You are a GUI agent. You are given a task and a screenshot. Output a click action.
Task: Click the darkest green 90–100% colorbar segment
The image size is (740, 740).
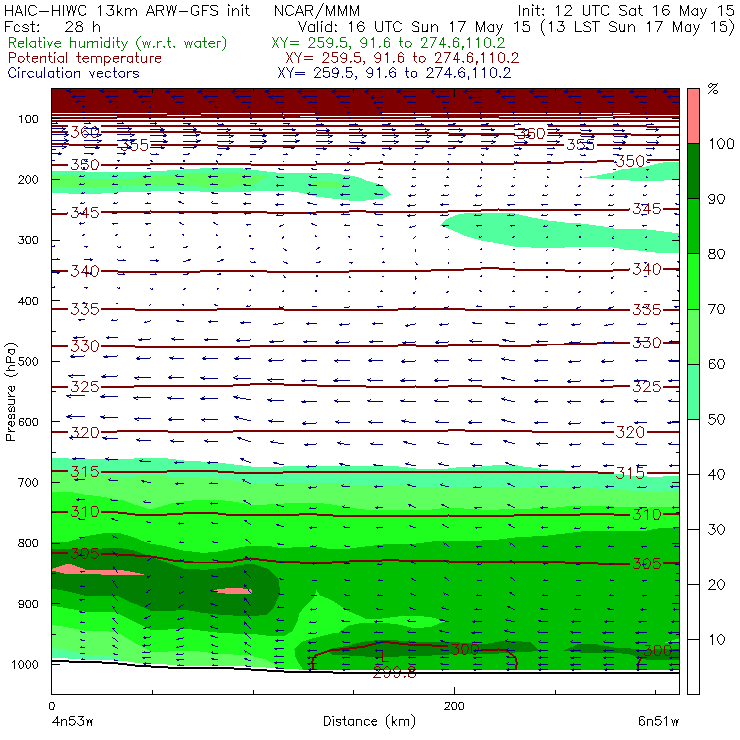pyautogui.click(x=693, y=171)
